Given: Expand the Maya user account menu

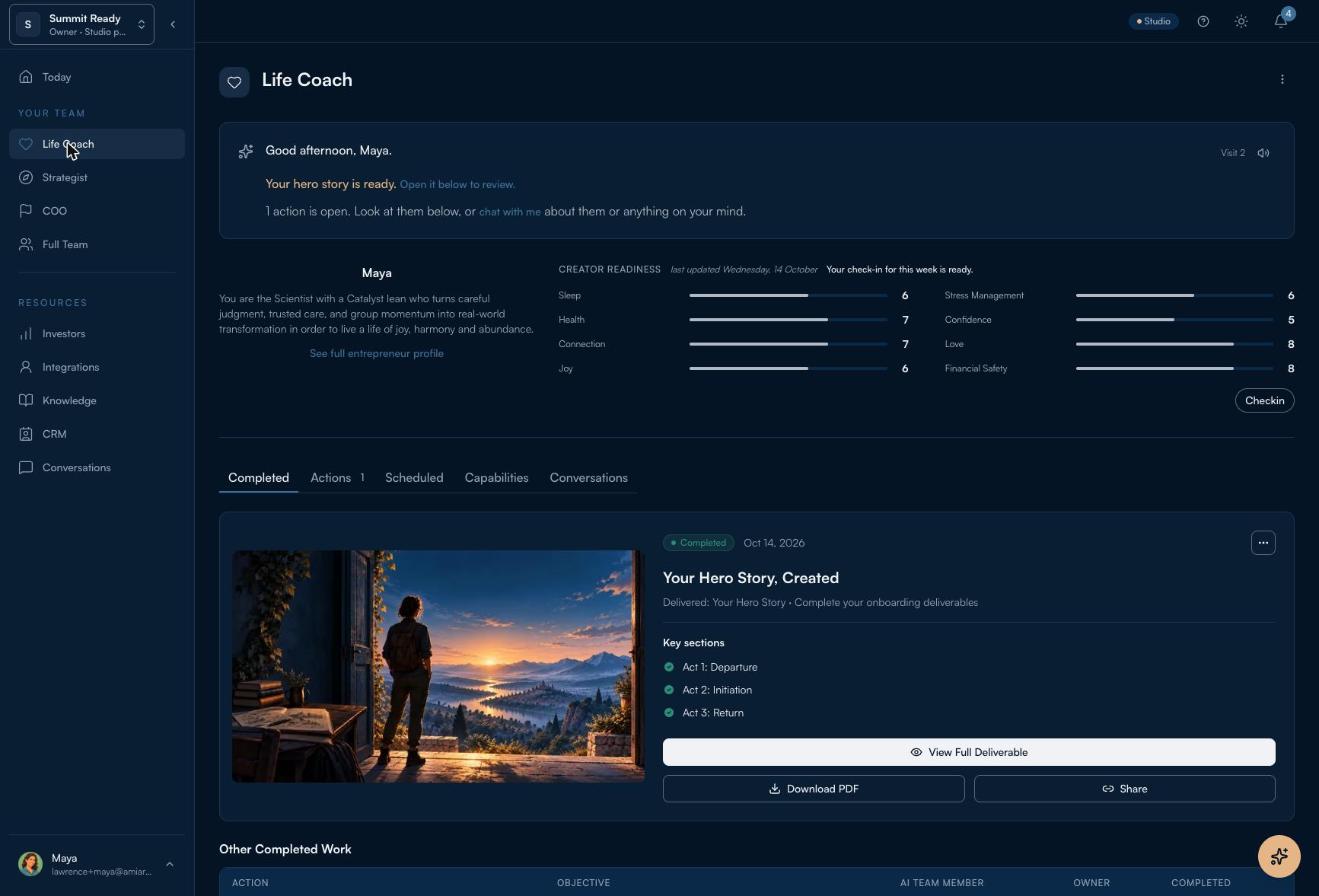Looking at the screenshot, I should coord(97,864).
